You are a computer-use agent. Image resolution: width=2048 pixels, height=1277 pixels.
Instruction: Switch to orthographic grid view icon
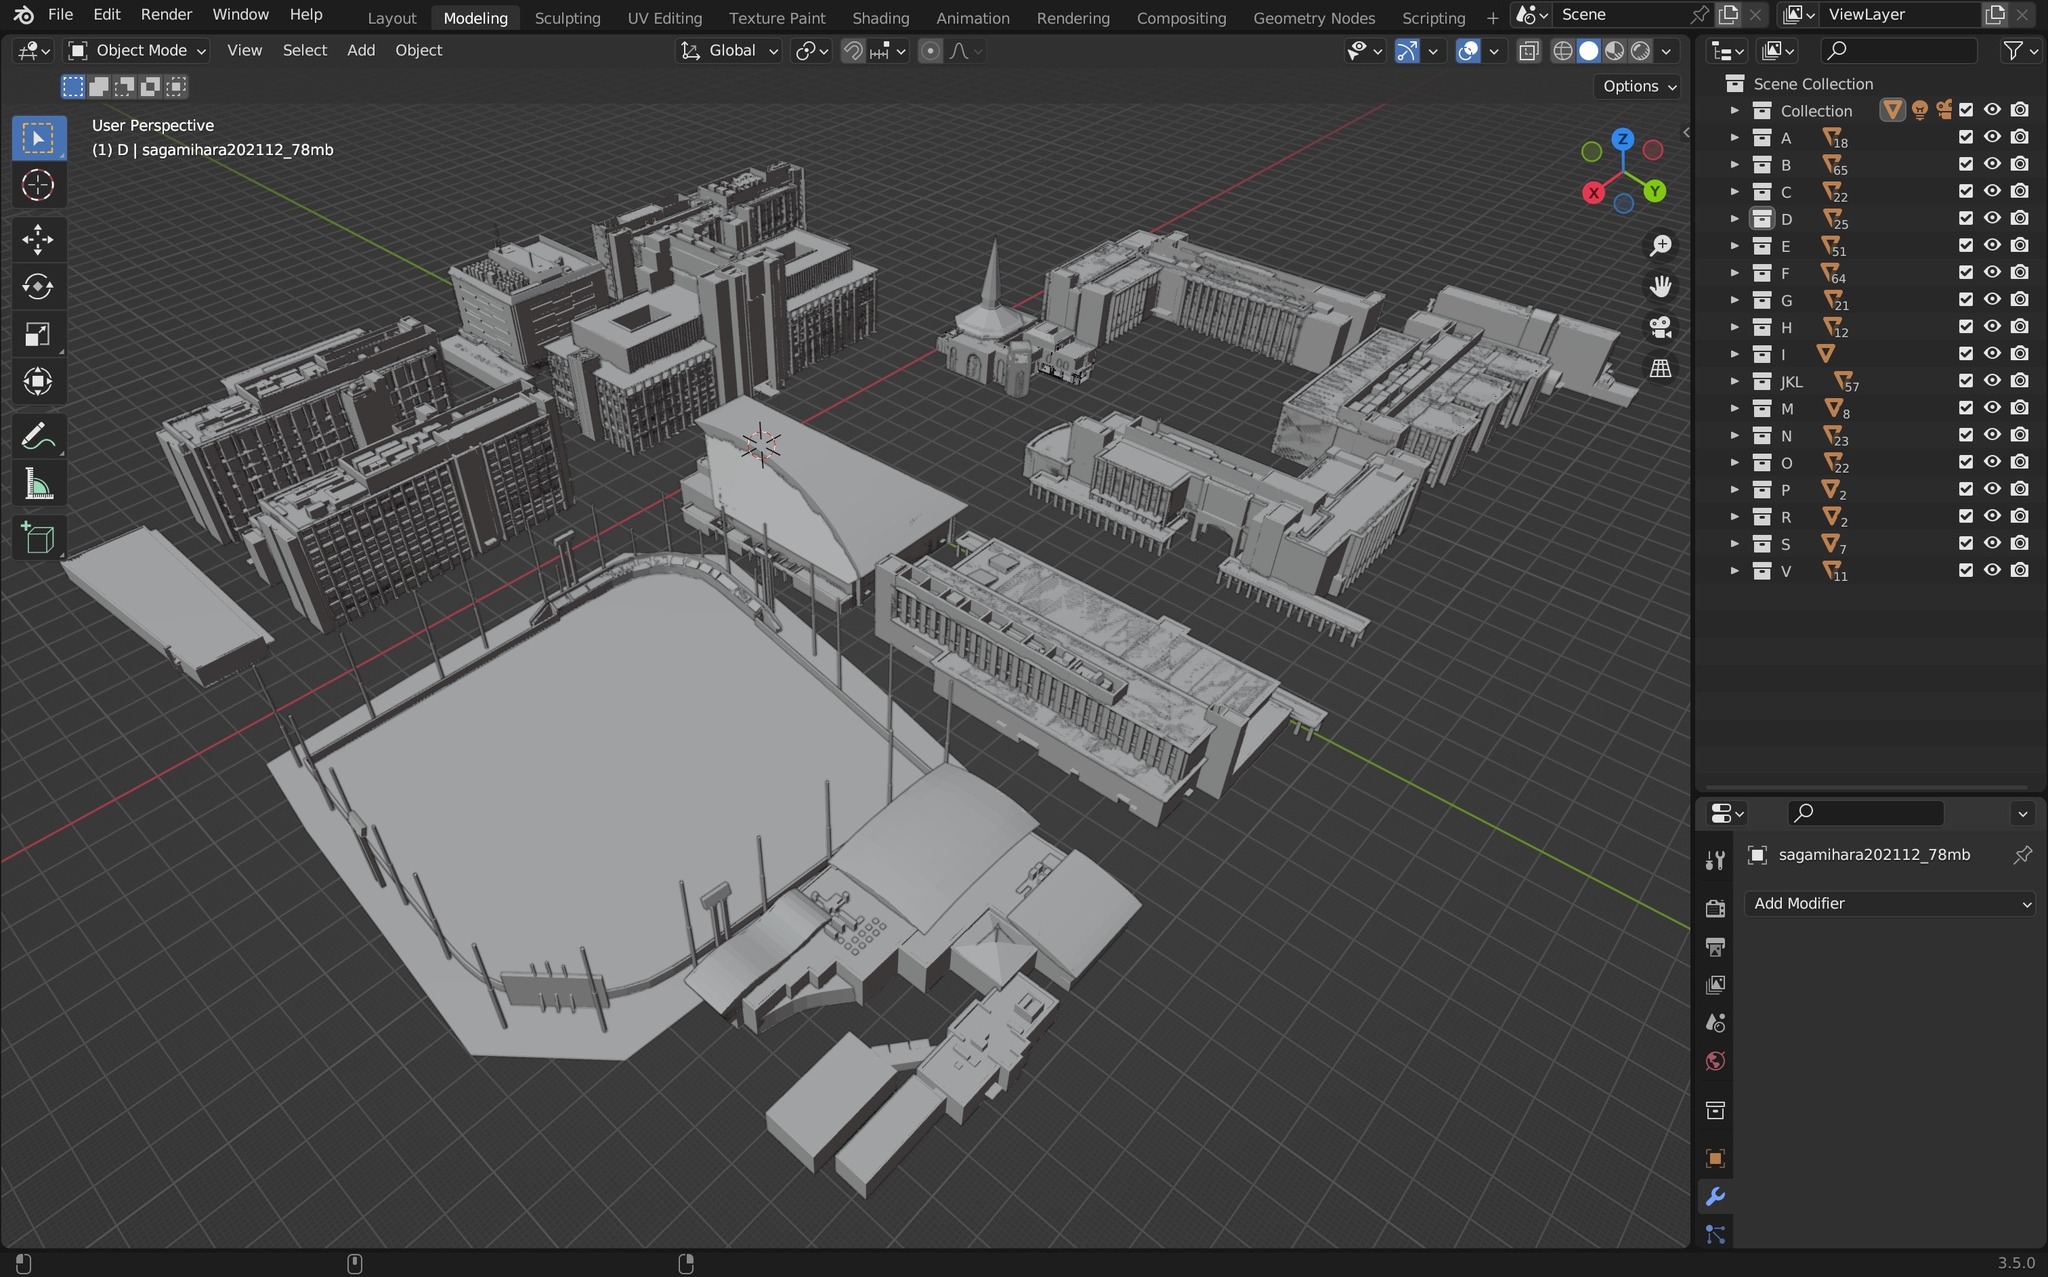(x=1661, y=368)
